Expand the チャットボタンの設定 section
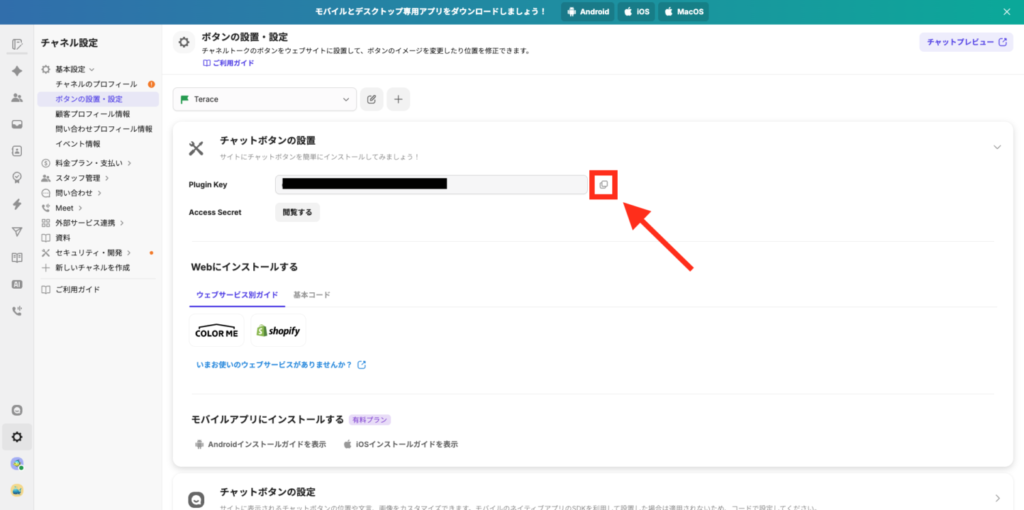 pyautogui.click(x=996, y=498)
